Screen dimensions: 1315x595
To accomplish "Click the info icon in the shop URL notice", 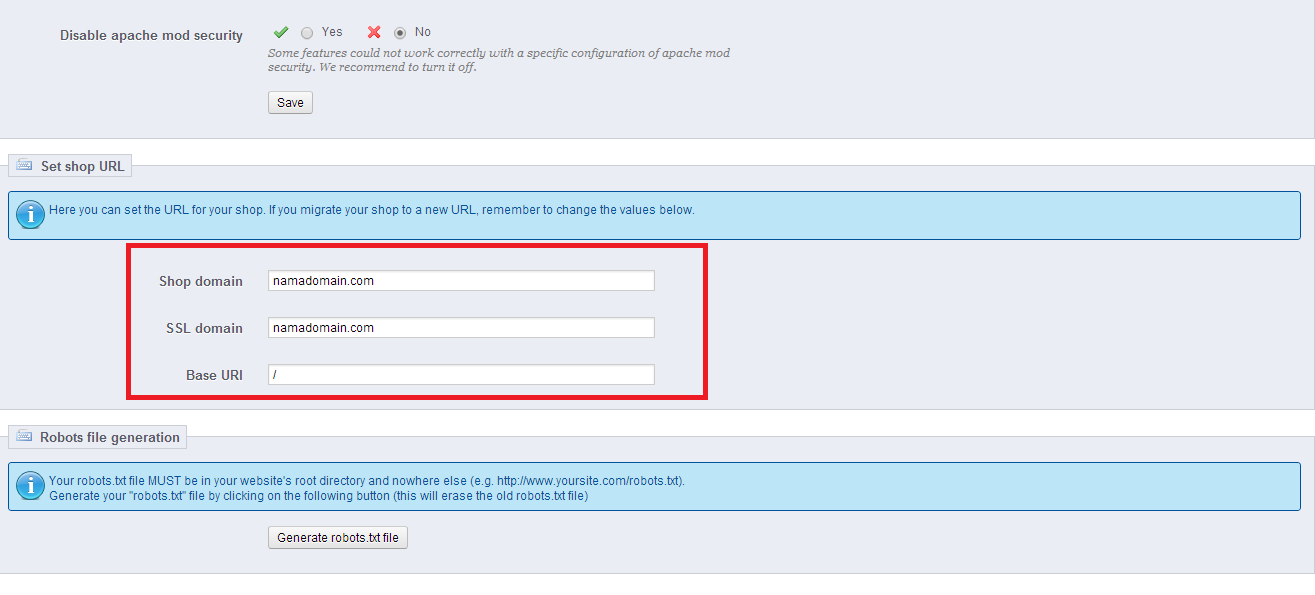I will (29, 214).
